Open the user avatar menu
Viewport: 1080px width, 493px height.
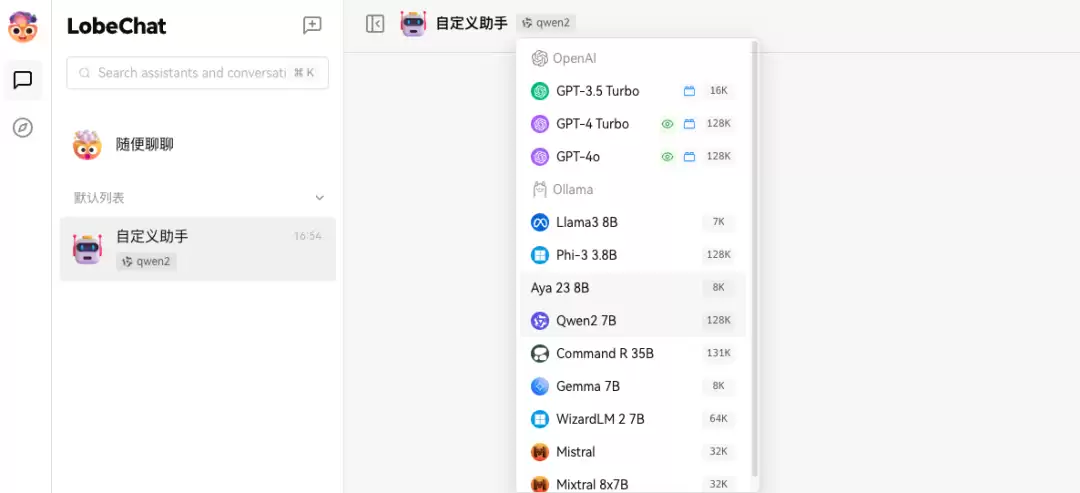click(x=23, y=27)
